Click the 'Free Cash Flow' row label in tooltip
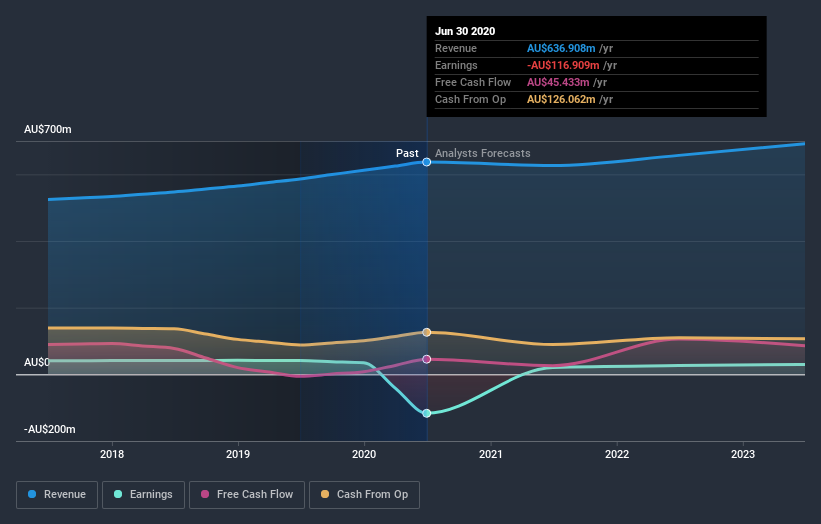The width and height of the screenshot is (821, 524). click(473, 82)
